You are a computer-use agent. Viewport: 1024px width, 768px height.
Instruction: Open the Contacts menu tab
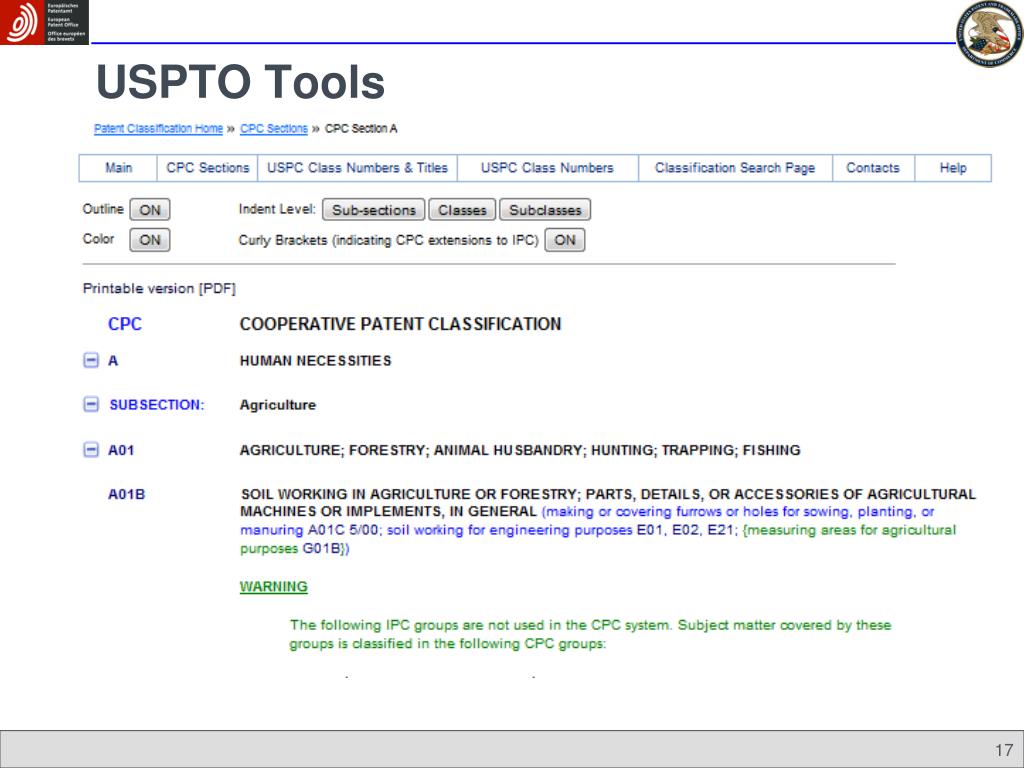873,168
